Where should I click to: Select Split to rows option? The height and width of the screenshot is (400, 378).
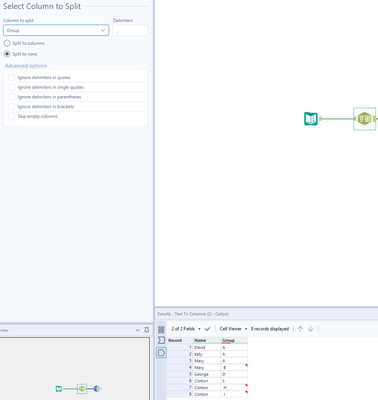pos(7,54)
